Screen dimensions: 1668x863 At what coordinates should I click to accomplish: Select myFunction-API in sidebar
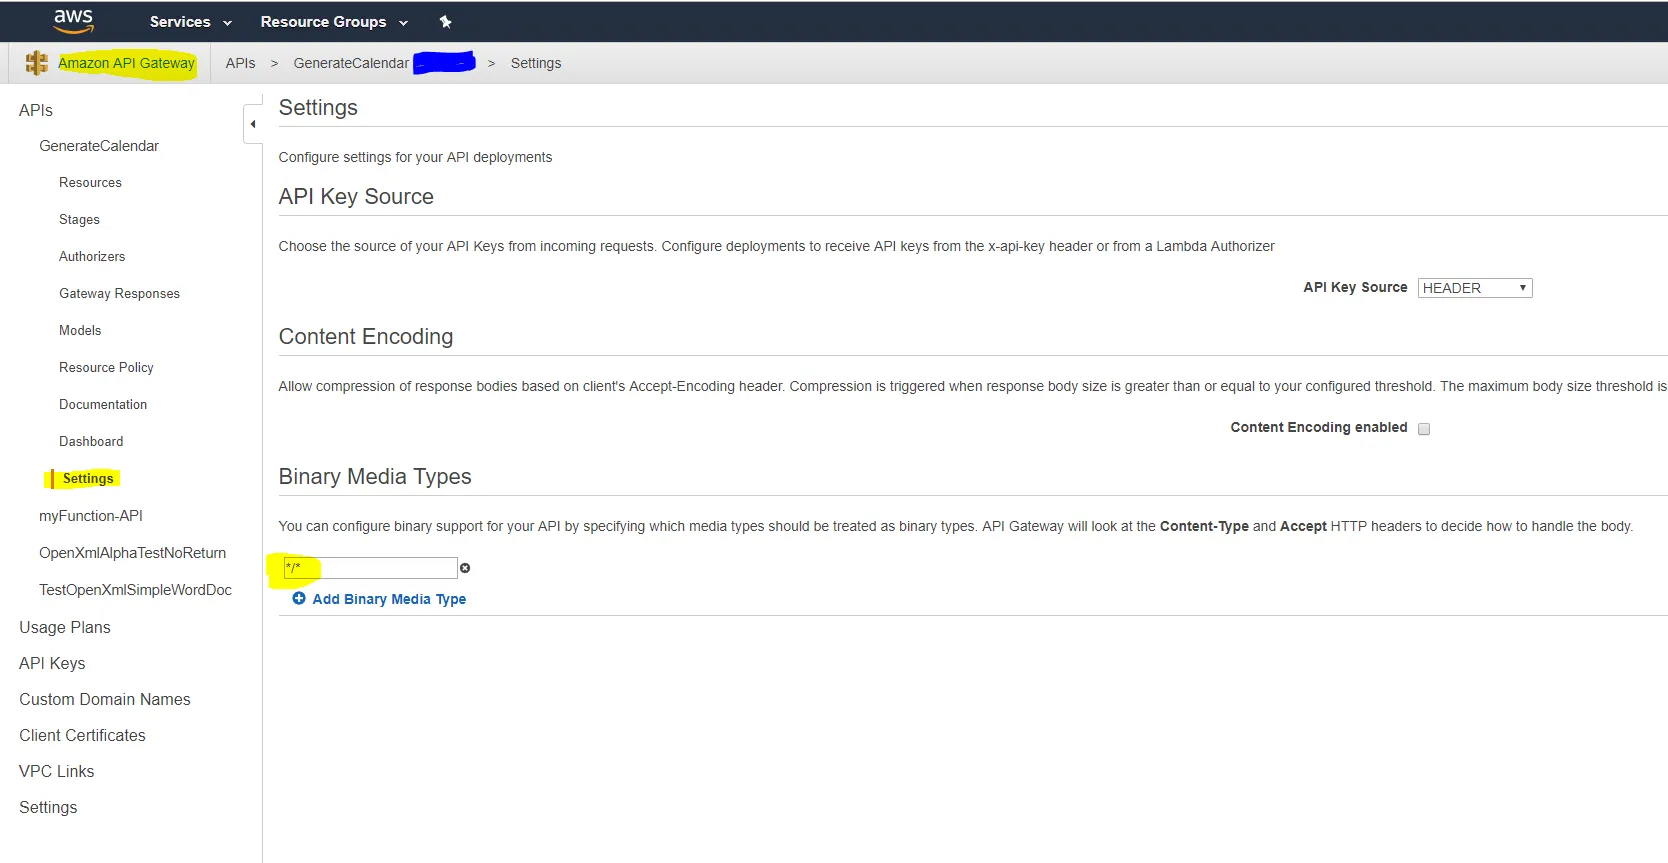[x=91, y=516]
